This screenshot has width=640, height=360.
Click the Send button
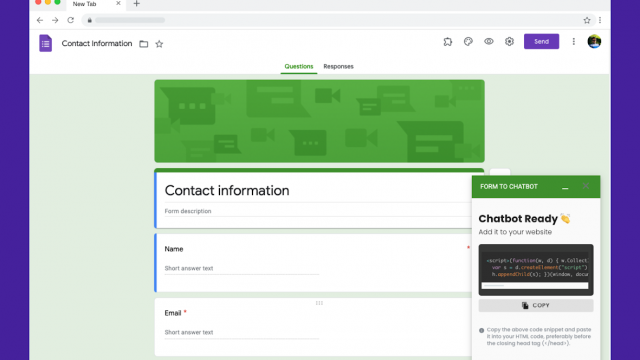coord(541,42)
